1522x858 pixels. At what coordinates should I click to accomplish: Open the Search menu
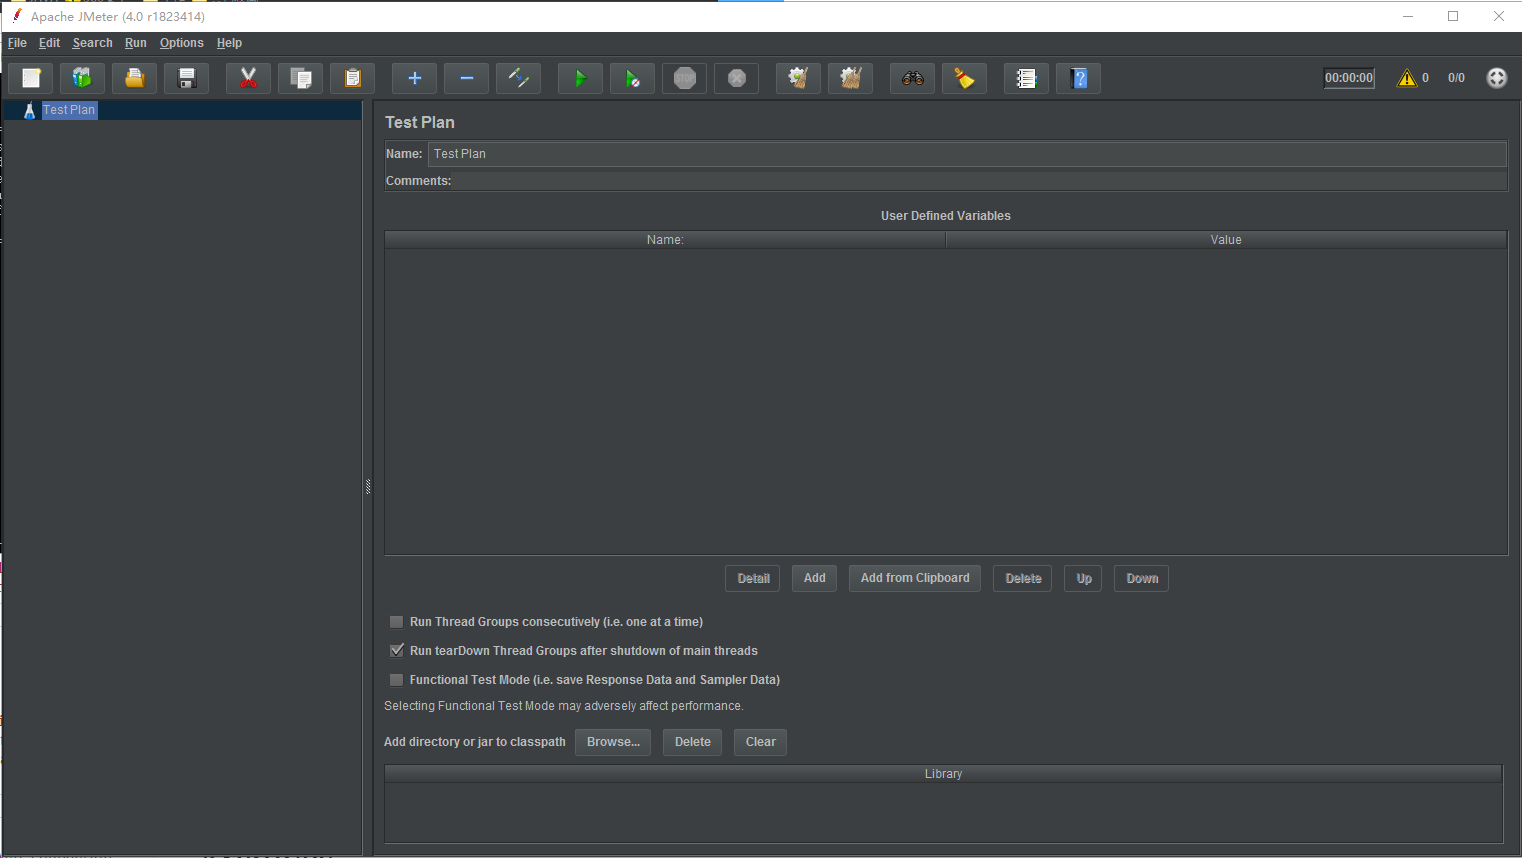point(93,43)
